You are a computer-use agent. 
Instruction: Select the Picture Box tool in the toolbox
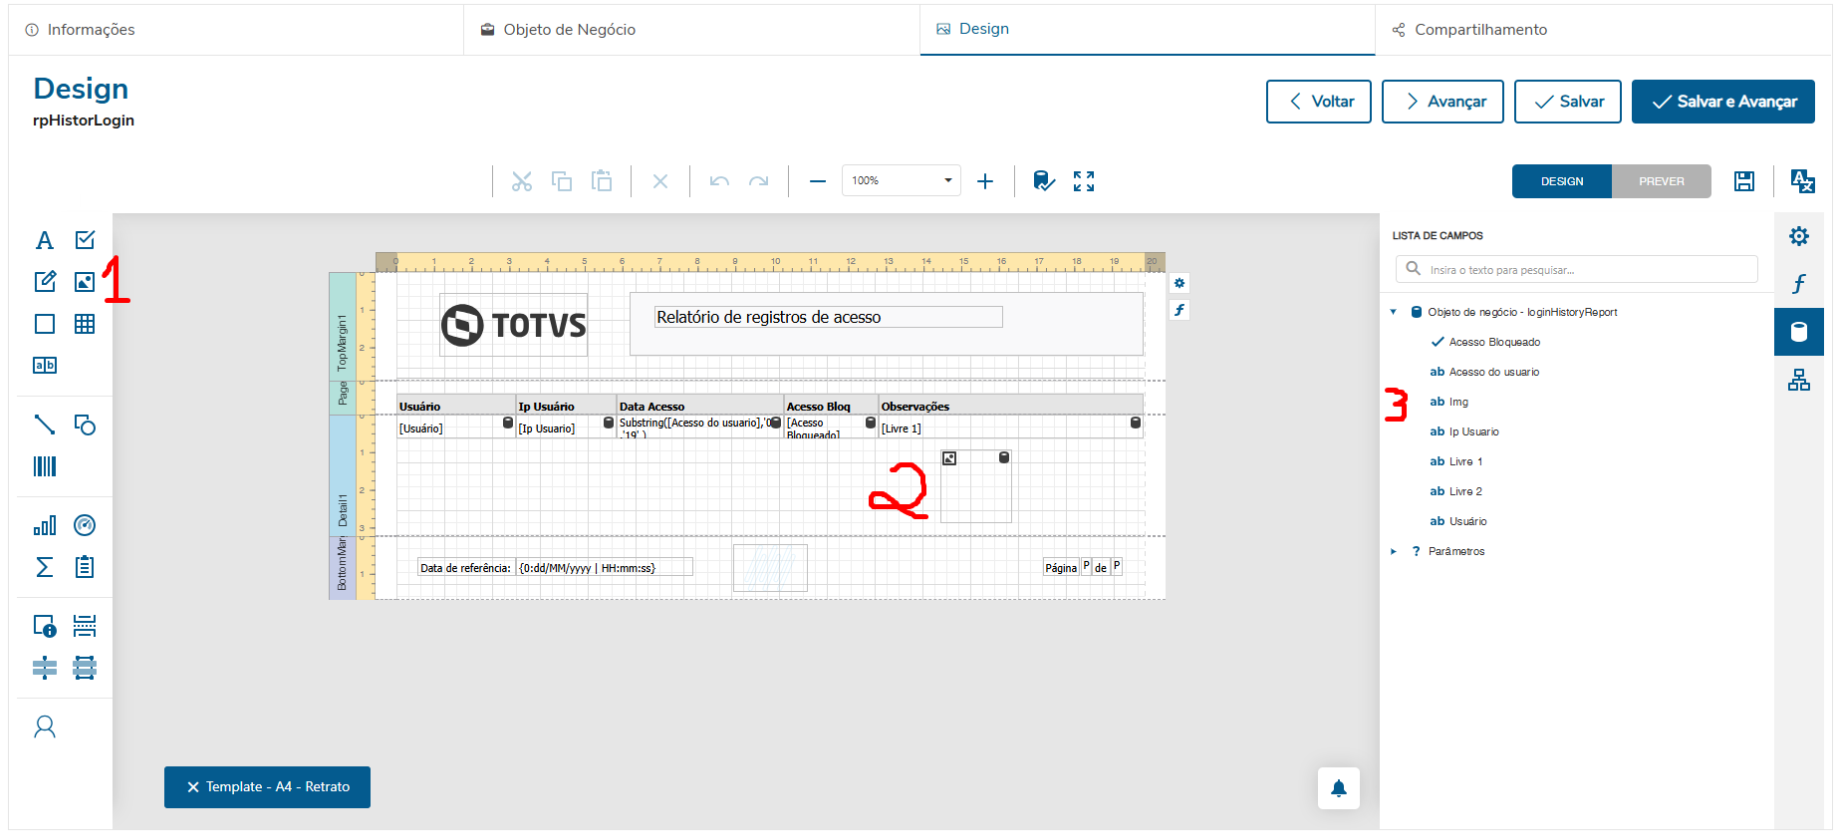[85, 282]
